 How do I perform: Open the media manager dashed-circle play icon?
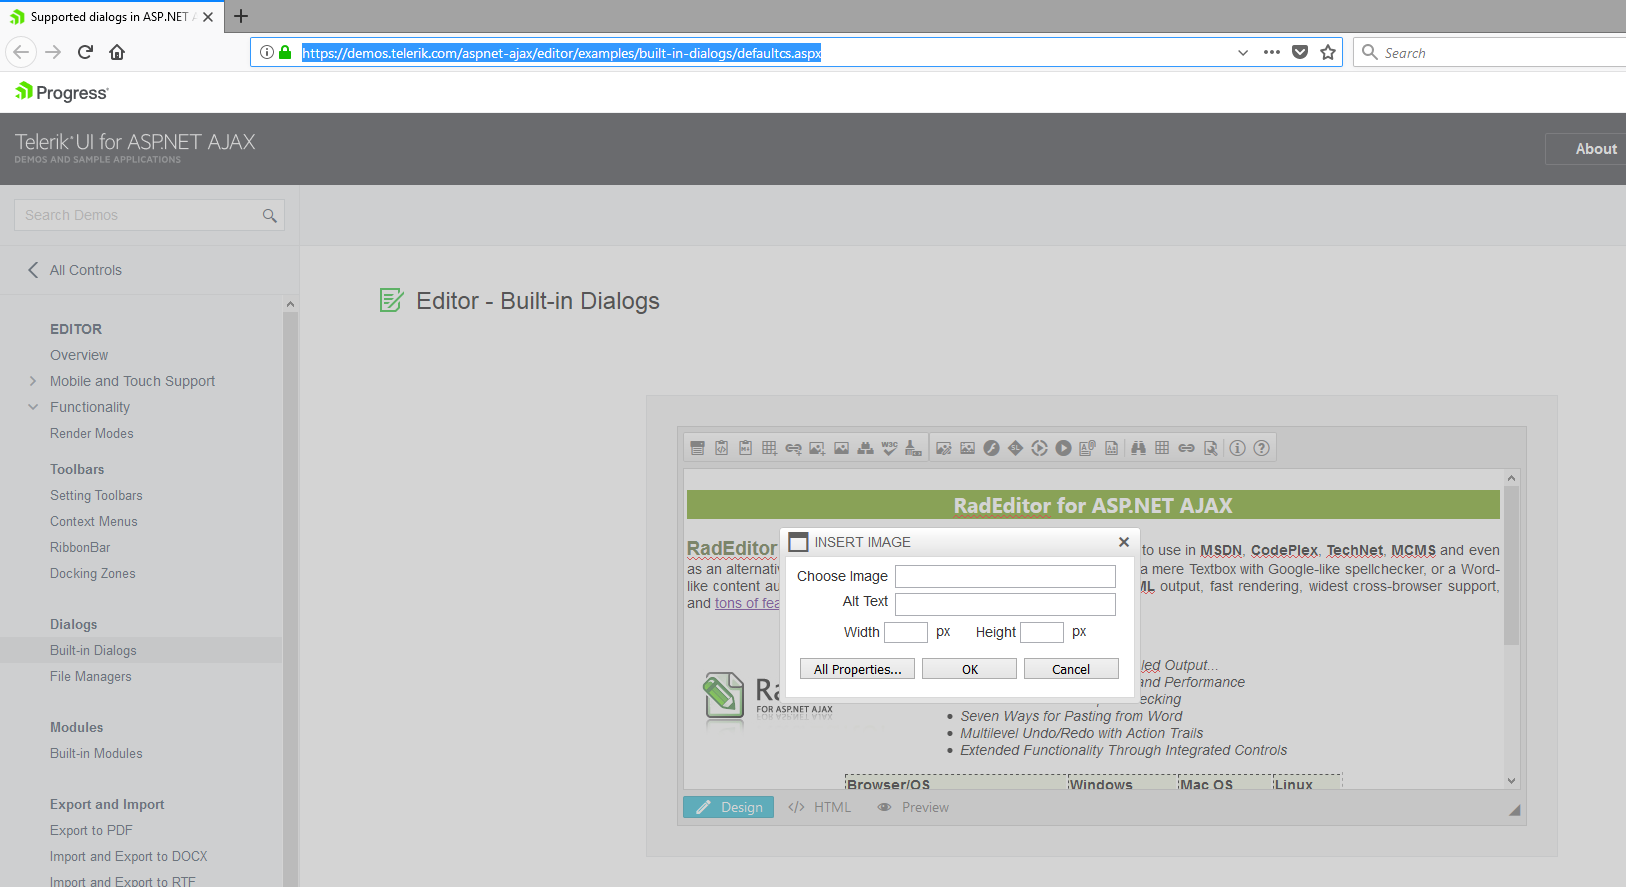1039,448
